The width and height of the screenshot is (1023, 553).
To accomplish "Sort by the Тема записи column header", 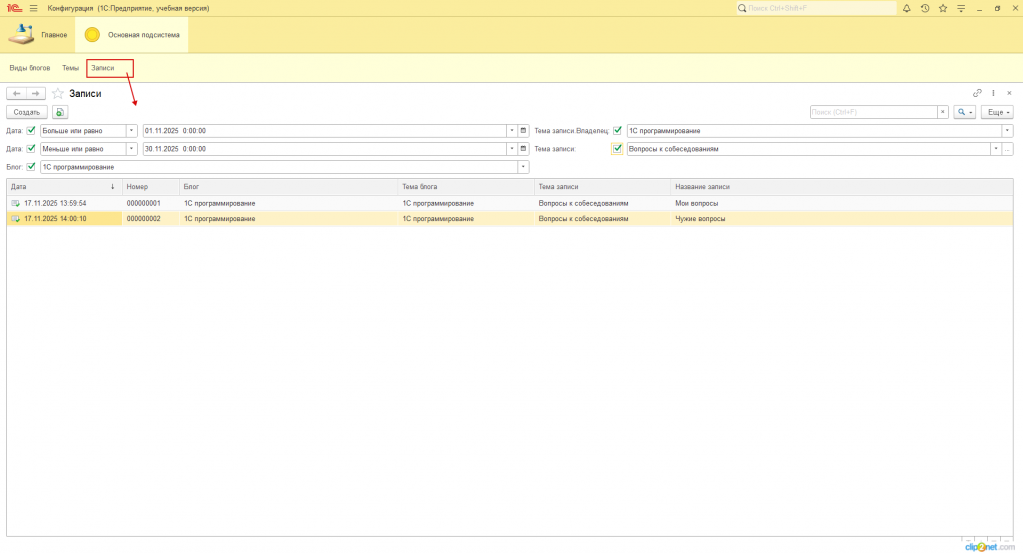I will pos(602,187).
